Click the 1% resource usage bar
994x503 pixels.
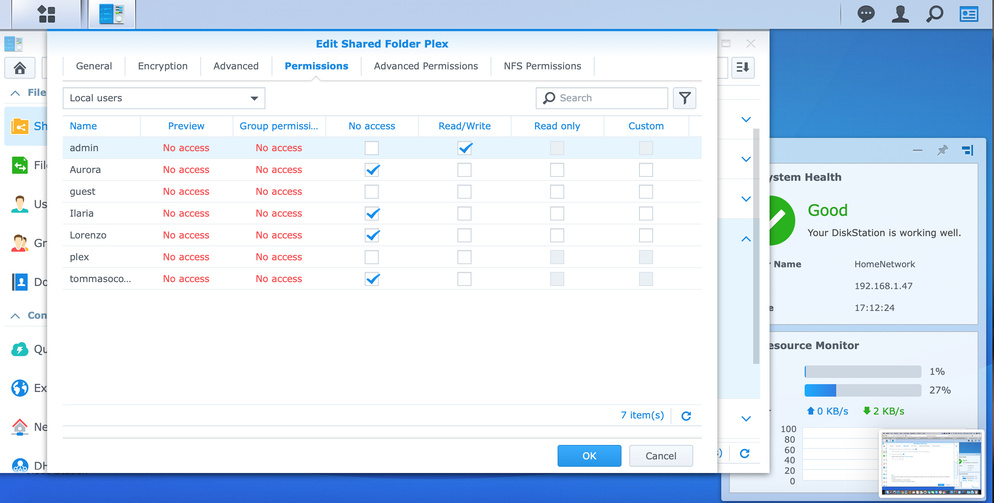point(863,372)
